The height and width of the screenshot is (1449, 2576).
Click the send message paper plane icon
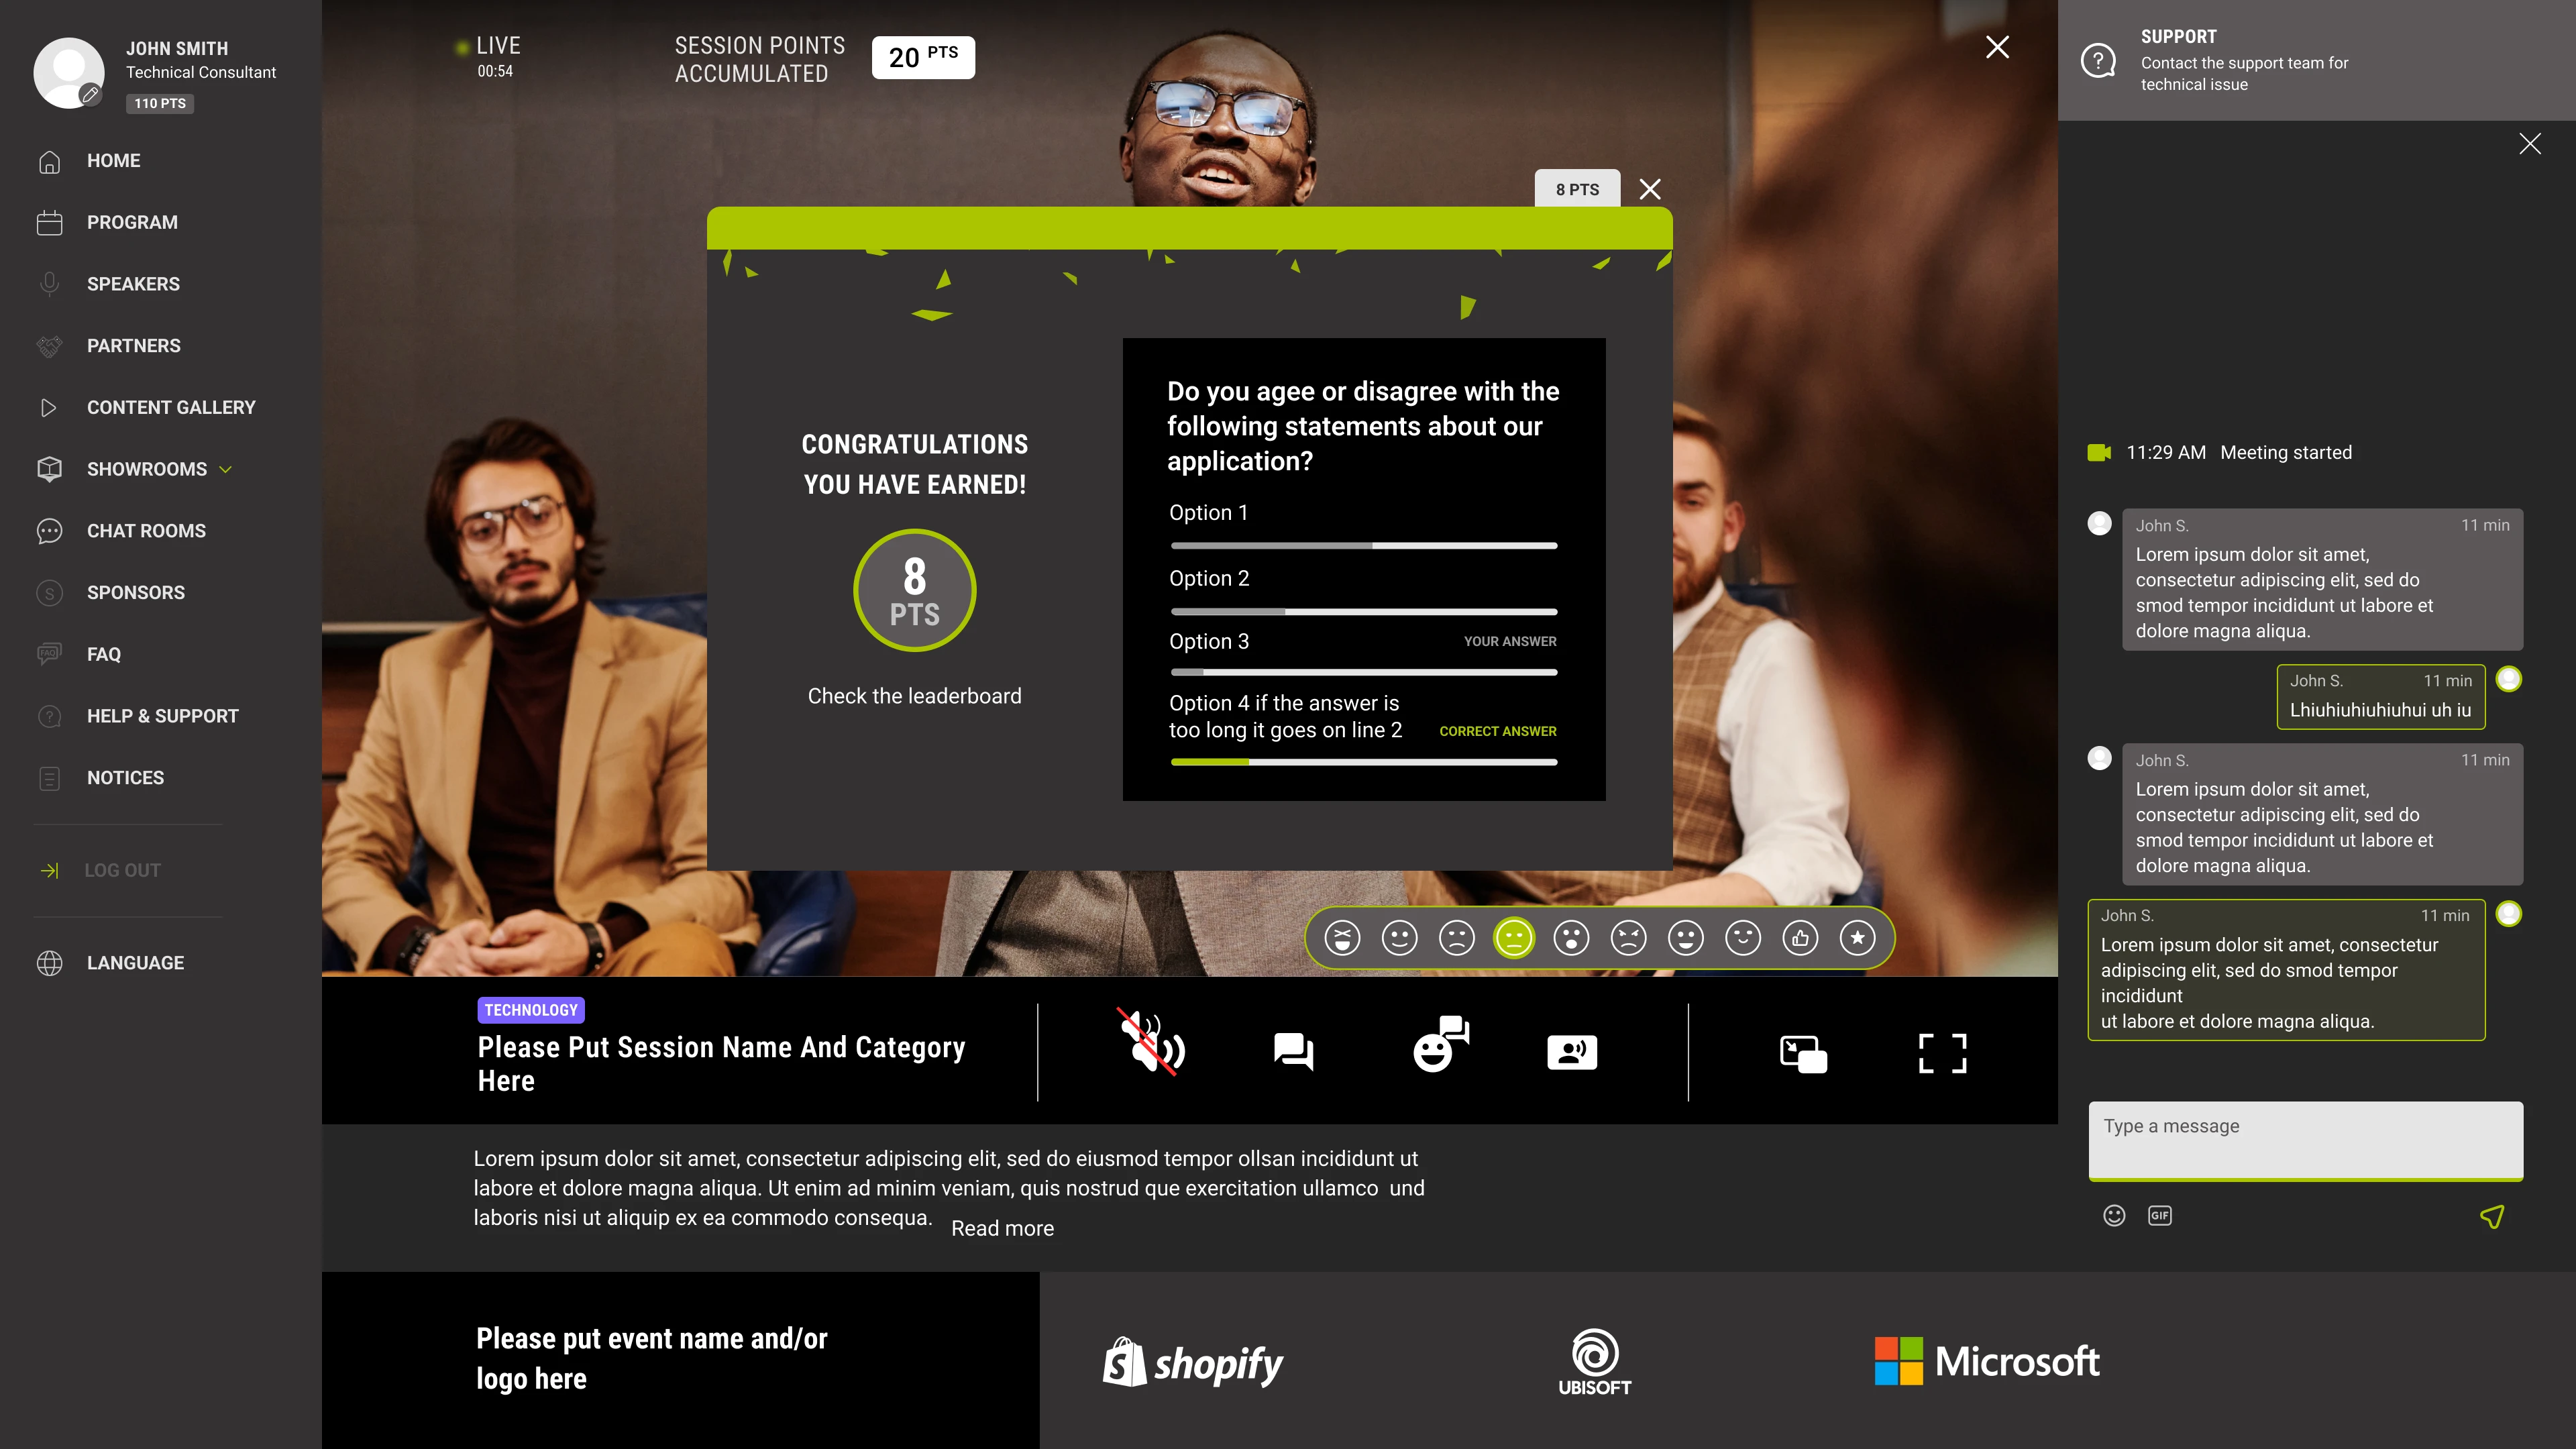(2493, 1216)
